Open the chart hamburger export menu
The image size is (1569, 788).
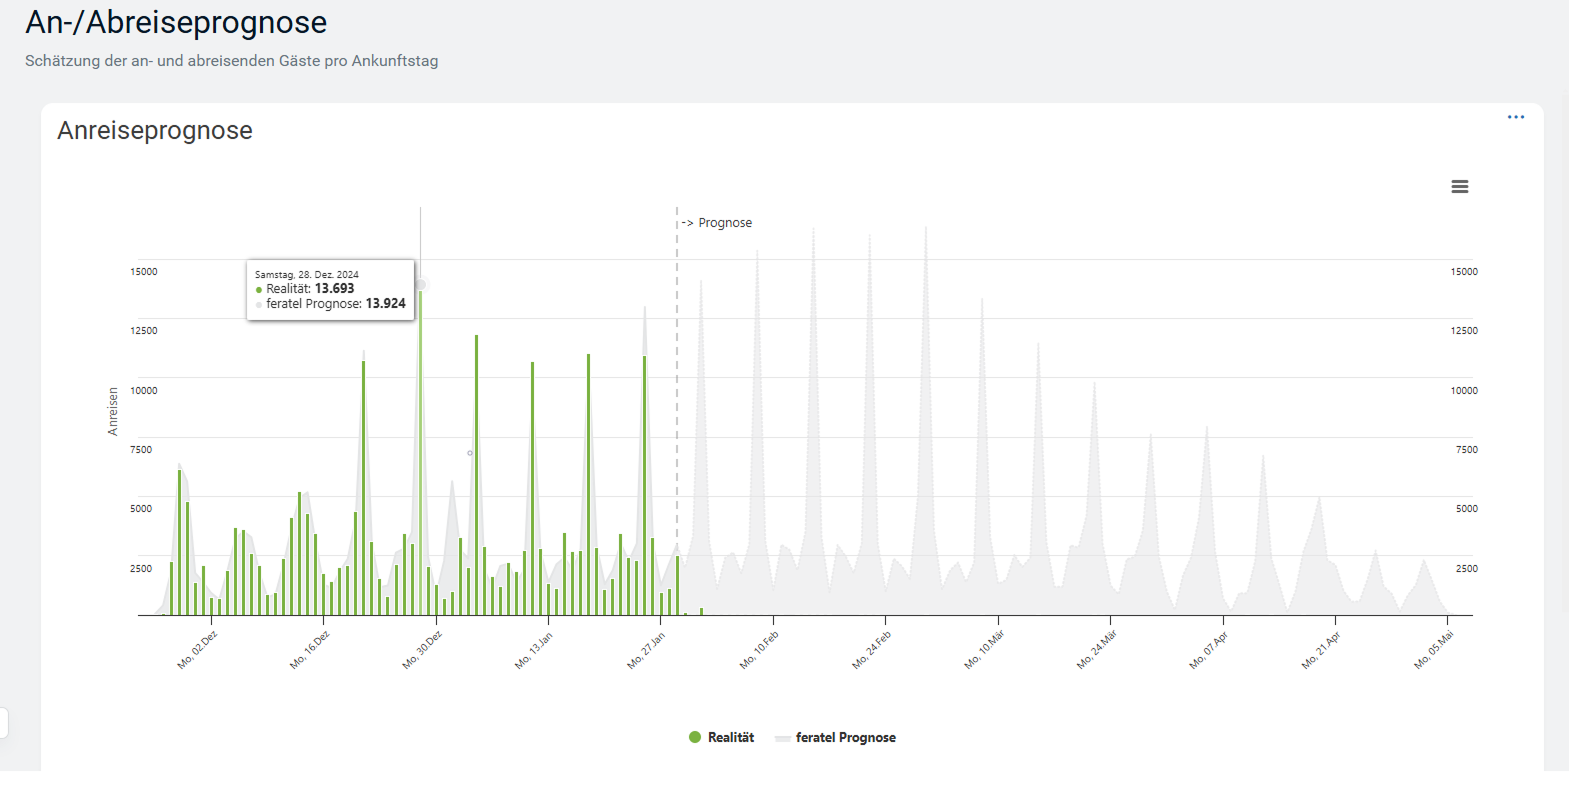coord(1459,187)
